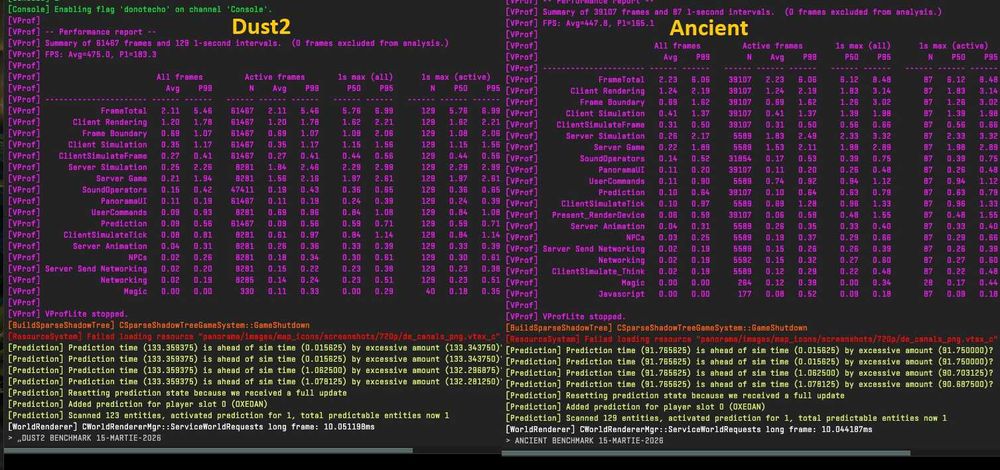Viewport: 1000px width, 470px height.
Task: Click Prediction line ending '(132.281250)'
Action: click(x=256, y=381)
